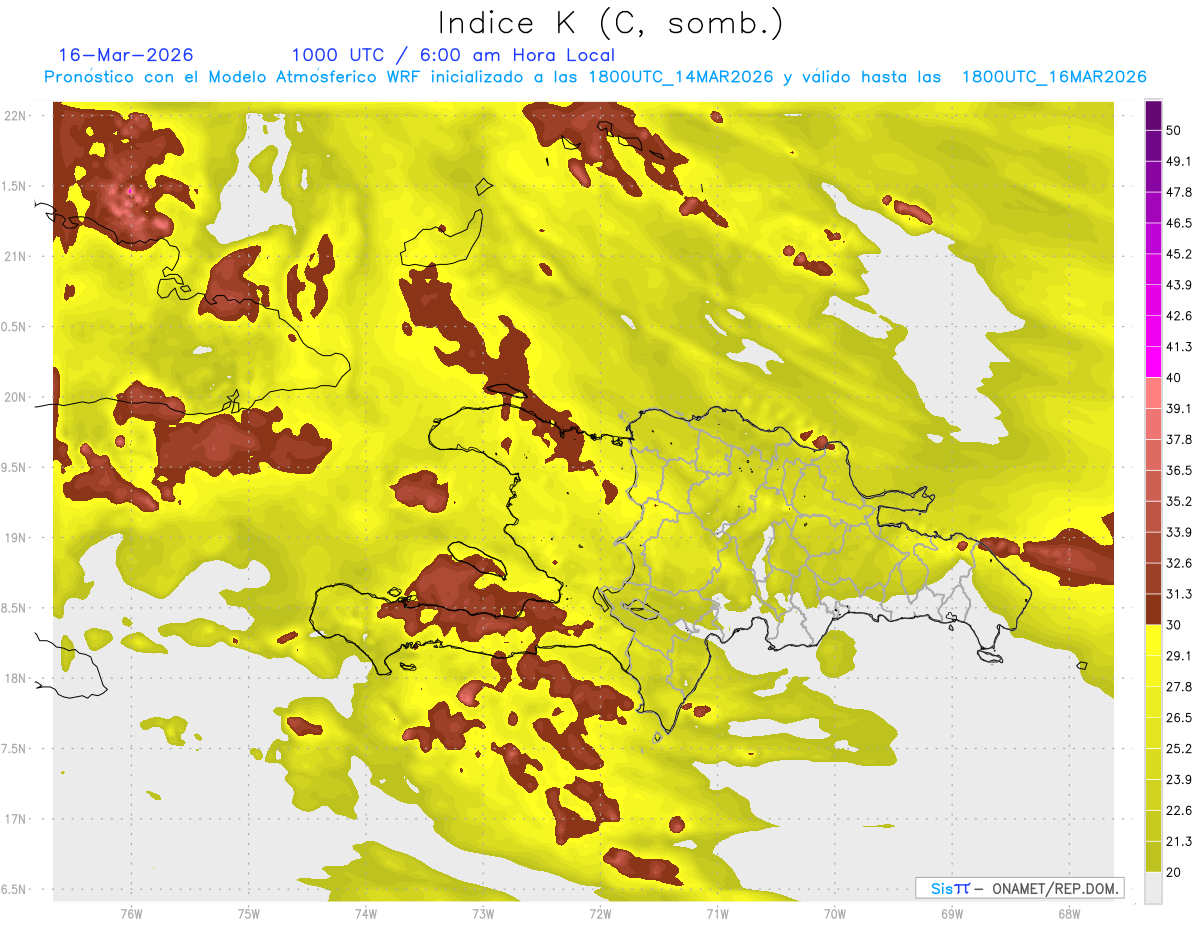Click the 19N latitude axis label
The height and width of the screenshot is (927, 1200).
pyautogui.click(x=17, y=537)
